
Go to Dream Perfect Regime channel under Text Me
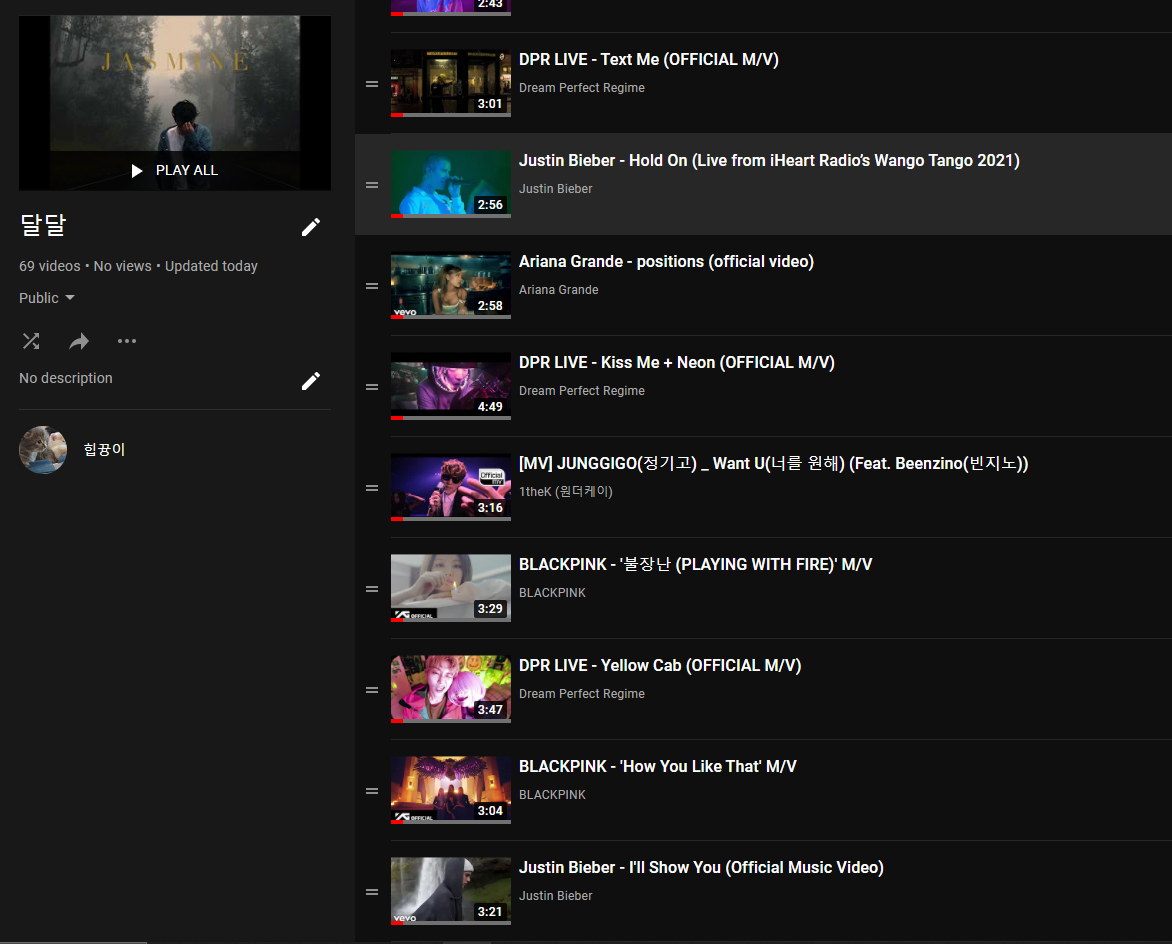[x=581, y=88]
